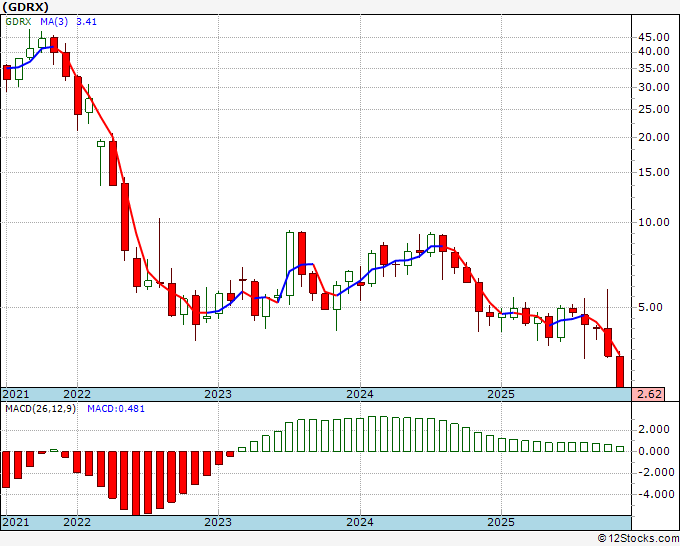Click the -4.000 MACD axis label
This screenshot has width=680, height=546.
click(x=654, y=494)
